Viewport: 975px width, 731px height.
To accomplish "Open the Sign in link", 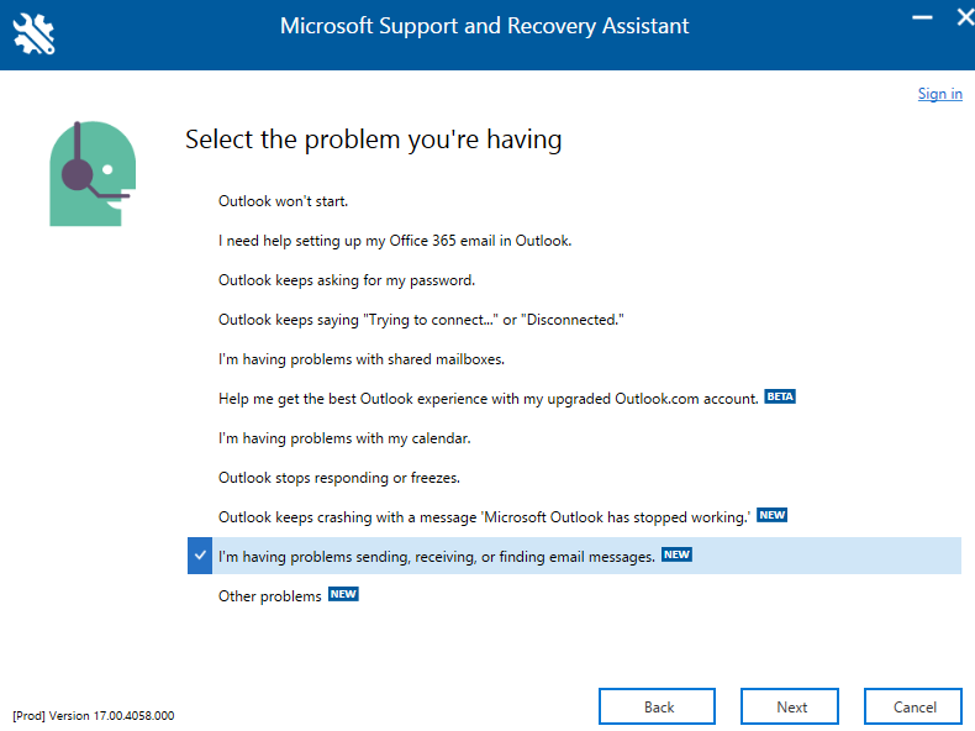I will 940,94.
